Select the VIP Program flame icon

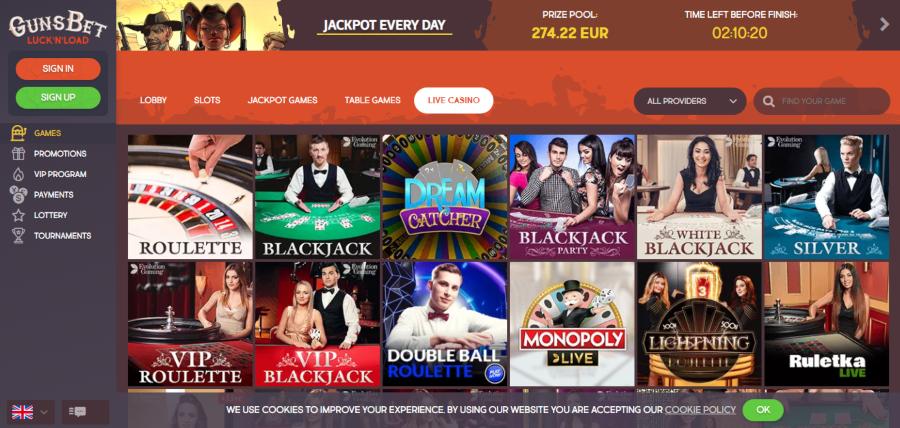pos(18,174)
